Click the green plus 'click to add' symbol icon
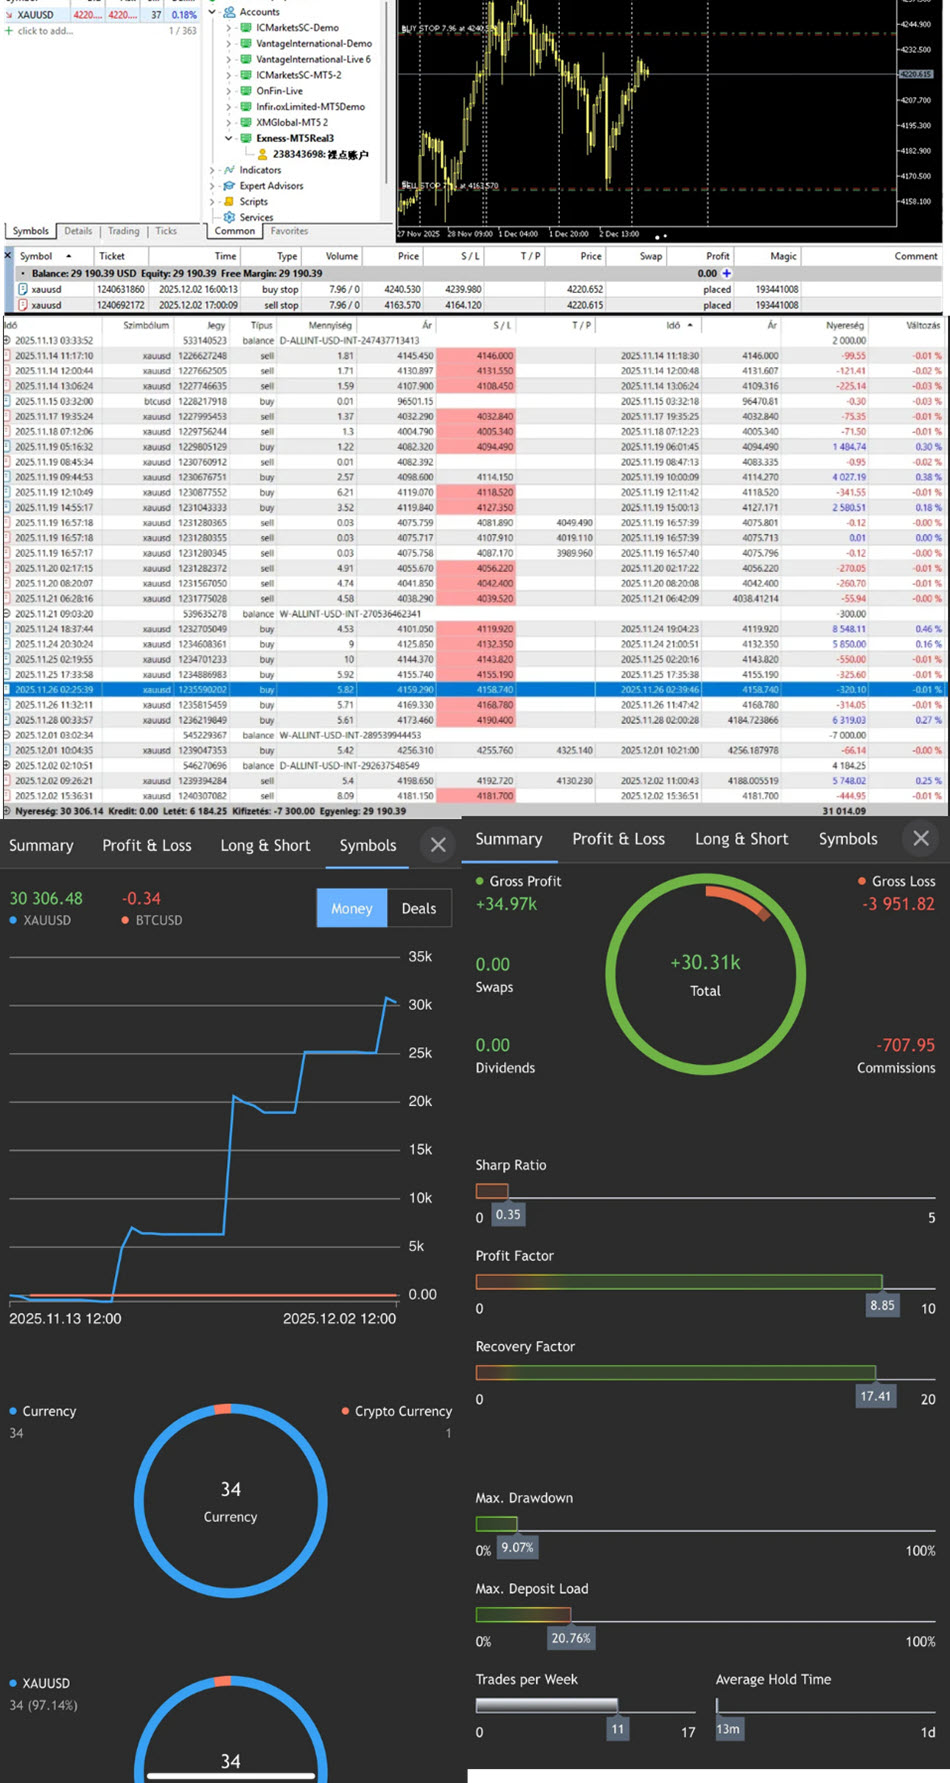Viewport: 950px width, 1783px height. point(9,31)
